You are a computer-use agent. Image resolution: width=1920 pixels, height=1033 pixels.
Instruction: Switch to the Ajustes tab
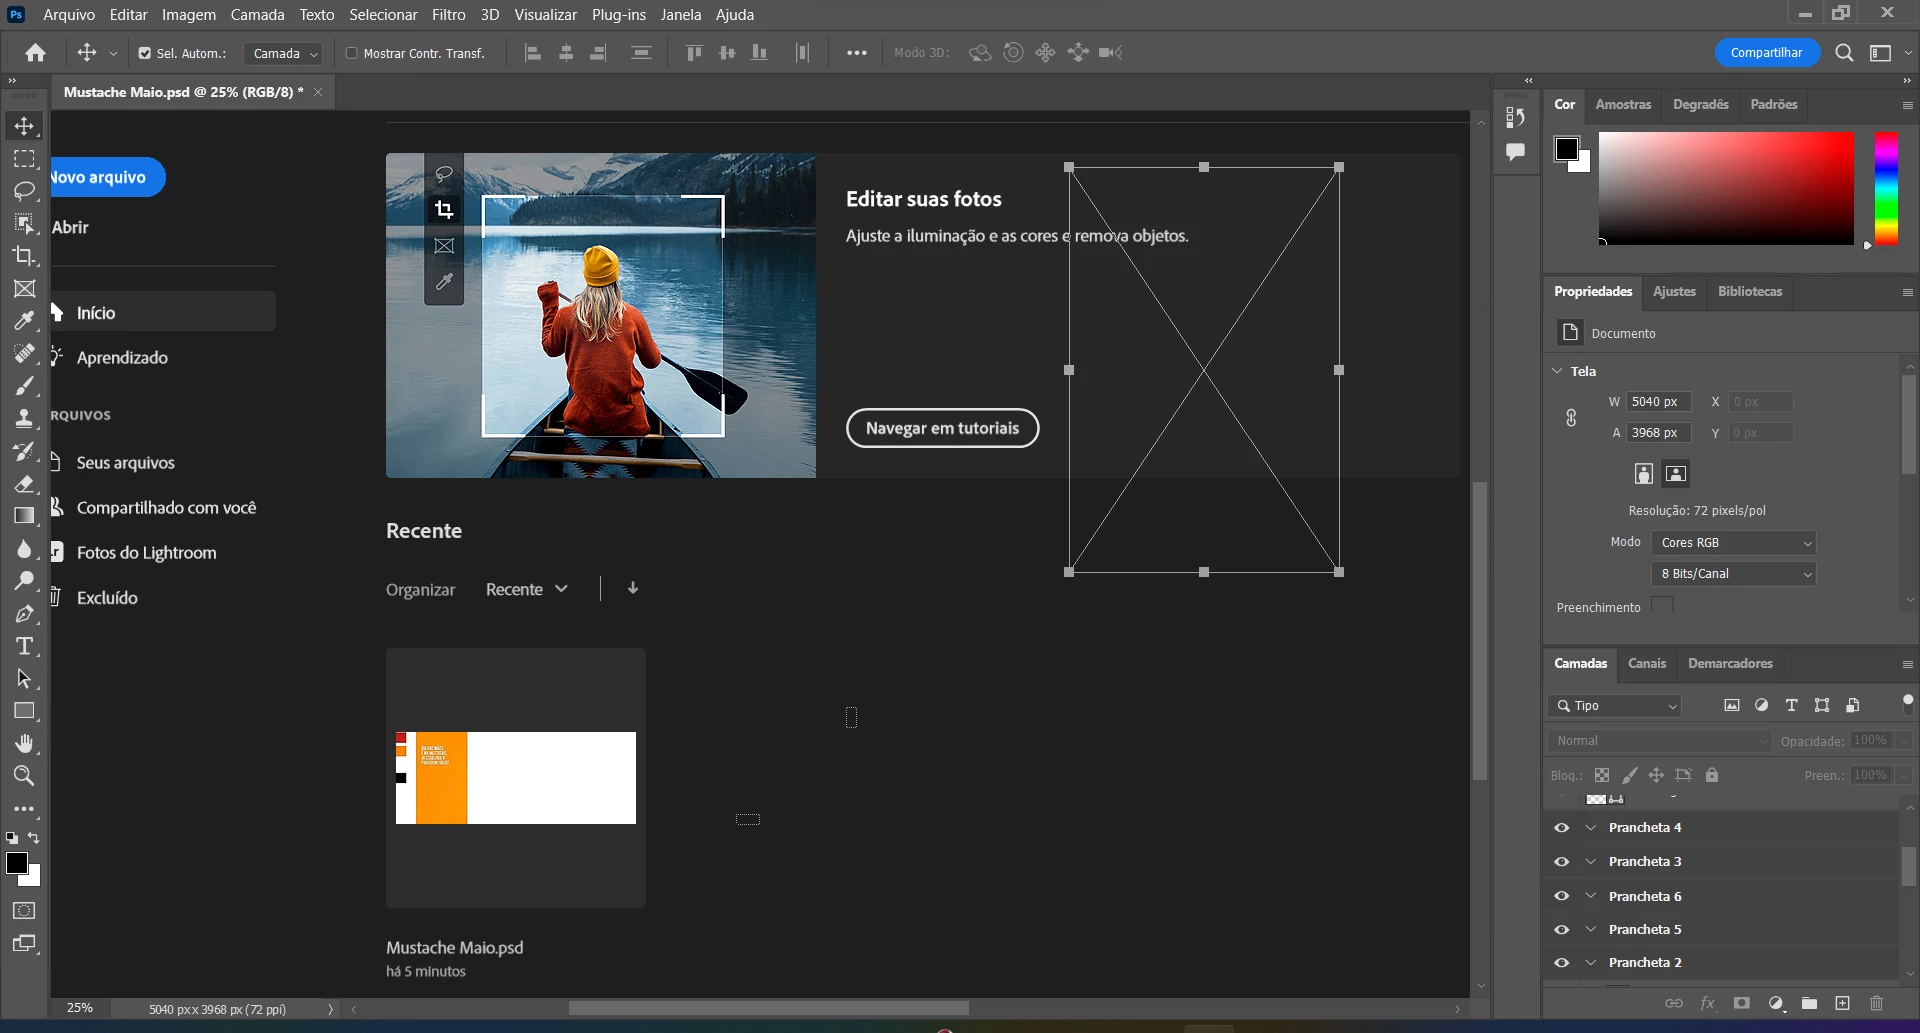coord(1674,292)
